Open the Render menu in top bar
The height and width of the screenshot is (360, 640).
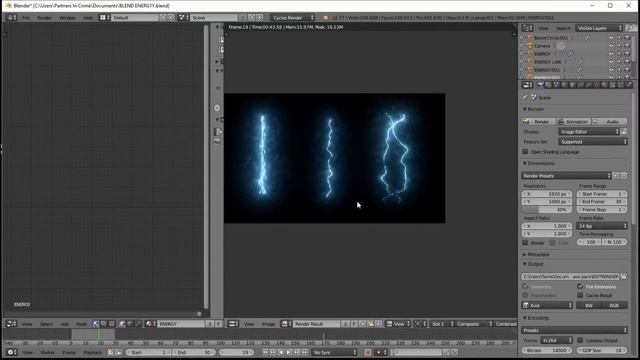pos(44,18)
